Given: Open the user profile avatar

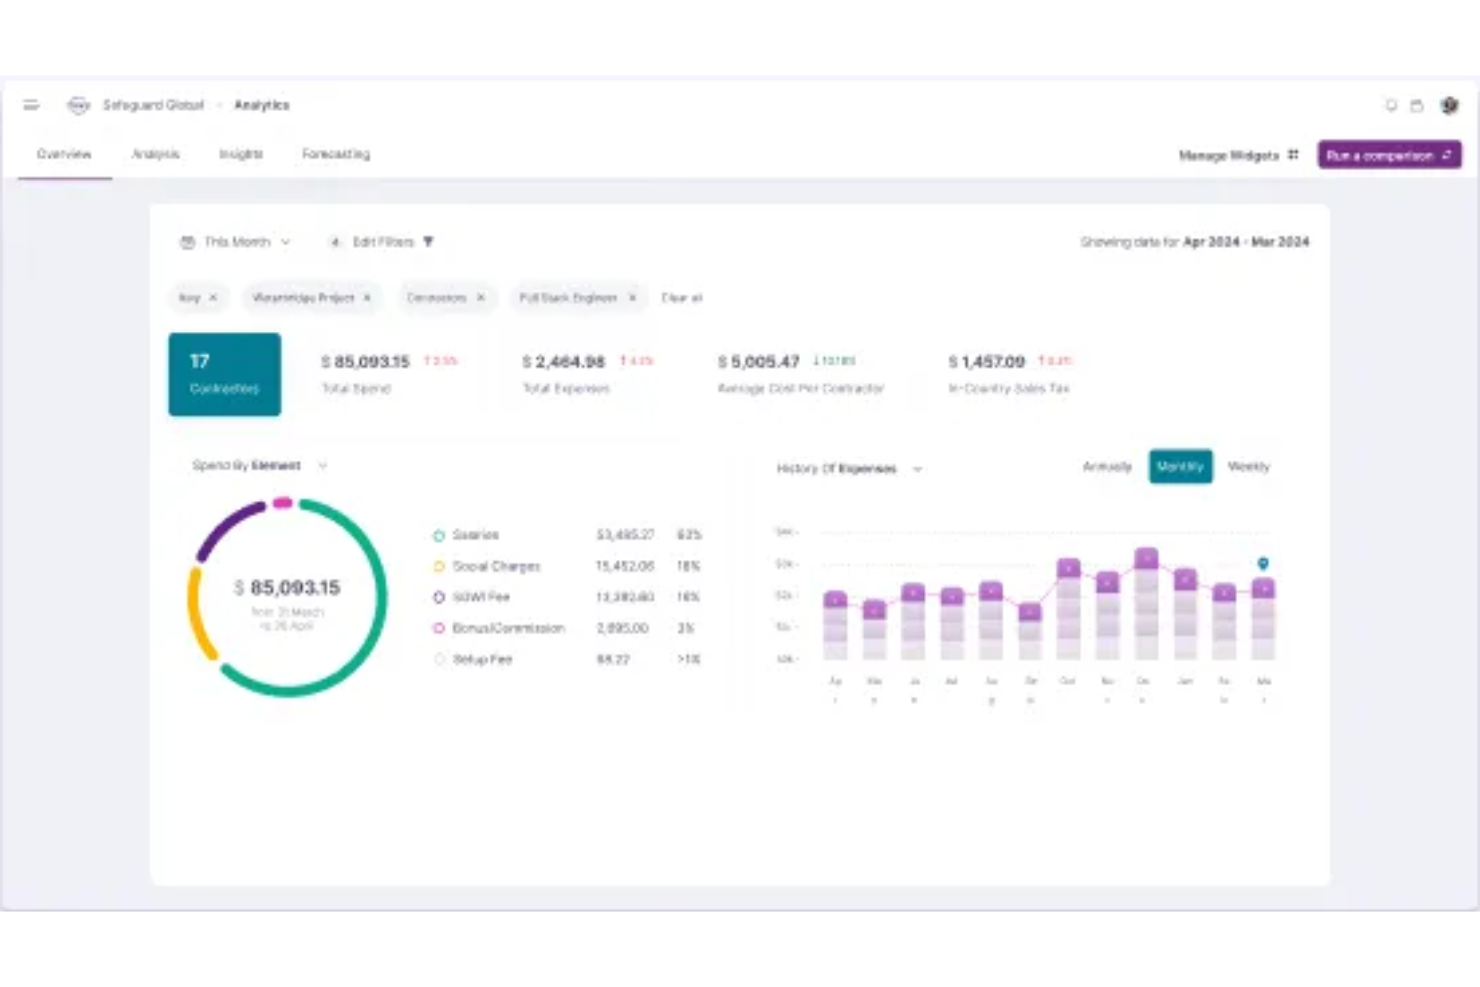Looking at the screenshot, I should pos(1449,105).
